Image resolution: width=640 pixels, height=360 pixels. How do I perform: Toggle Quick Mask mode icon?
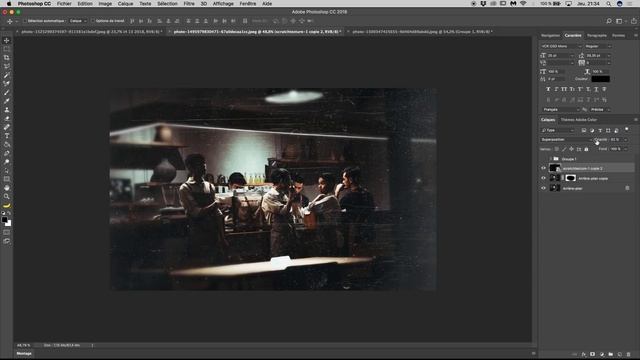[7, 232]
